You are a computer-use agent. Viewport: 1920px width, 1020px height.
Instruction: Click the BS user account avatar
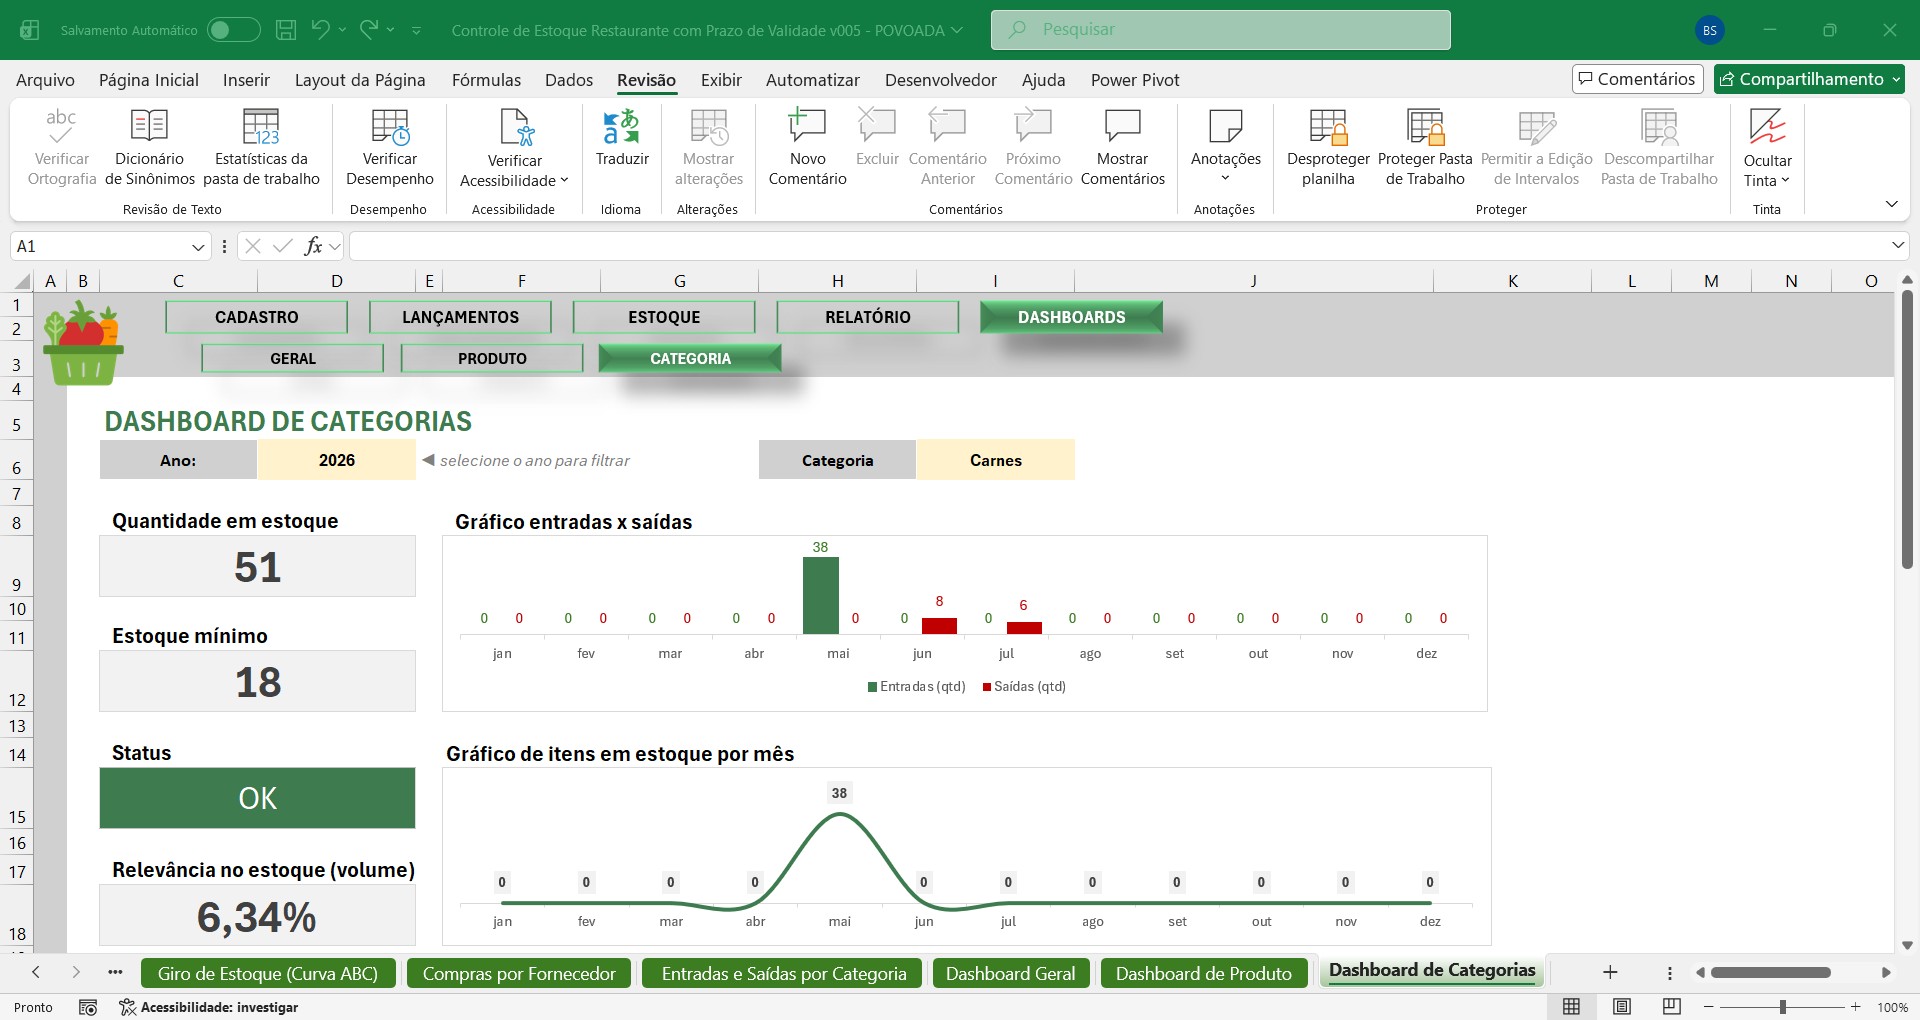point(1710,30)
